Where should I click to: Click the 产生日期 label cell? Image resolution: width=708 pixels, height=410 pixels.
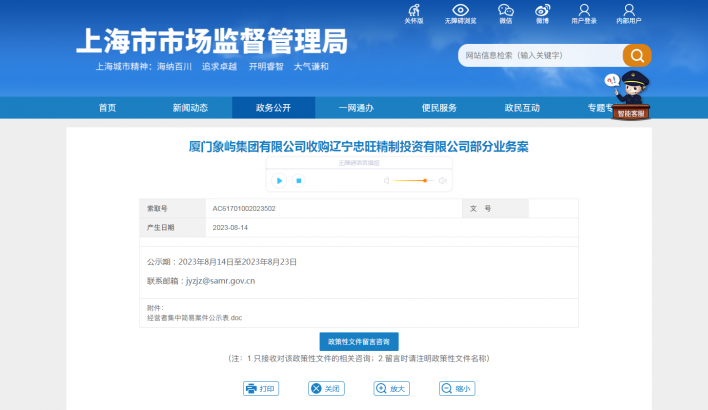coord(173,228)
